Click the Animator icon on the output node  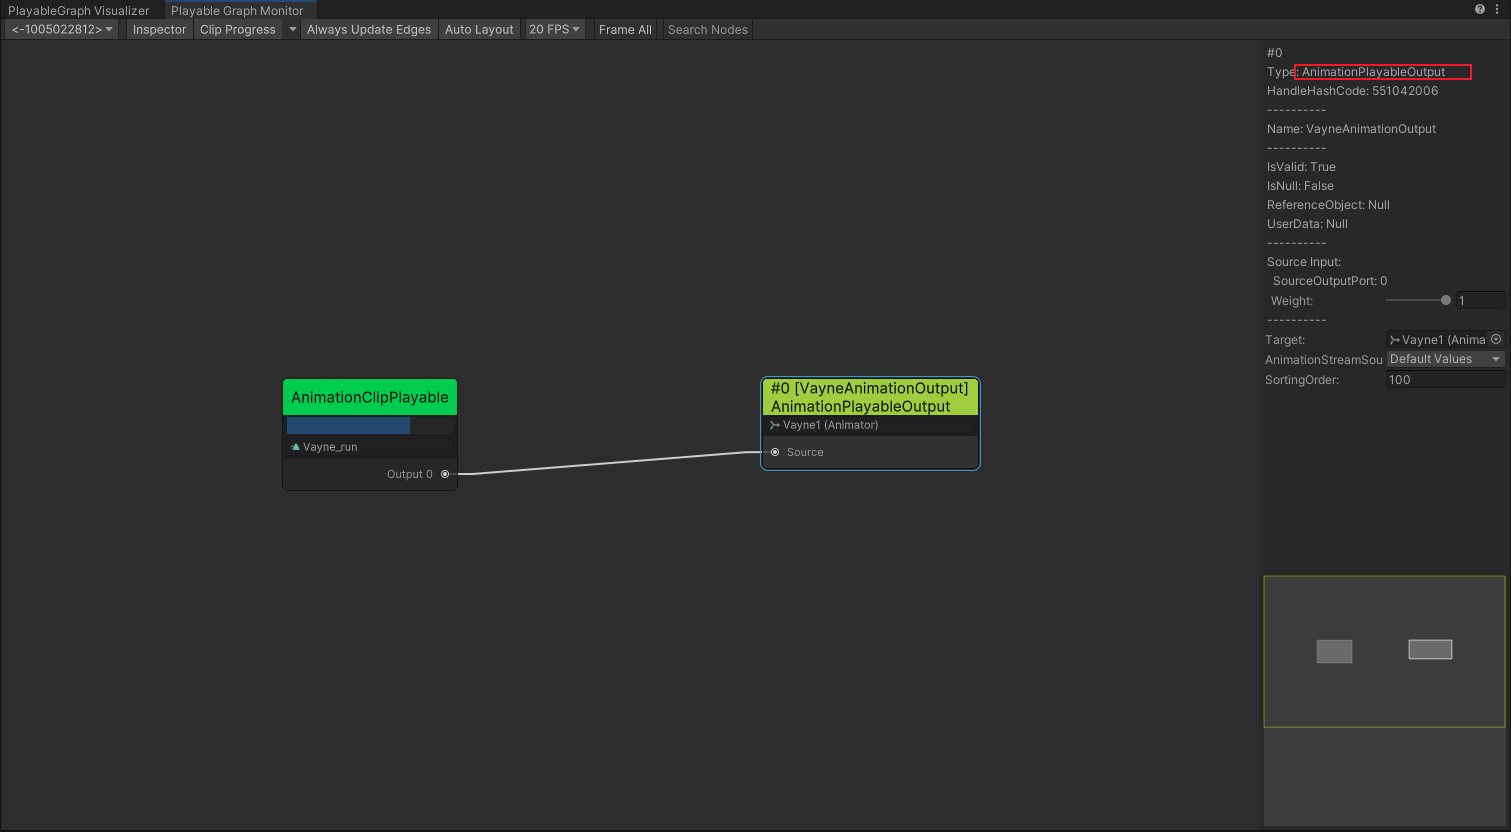pyautogui.click(x=775, y=425)
